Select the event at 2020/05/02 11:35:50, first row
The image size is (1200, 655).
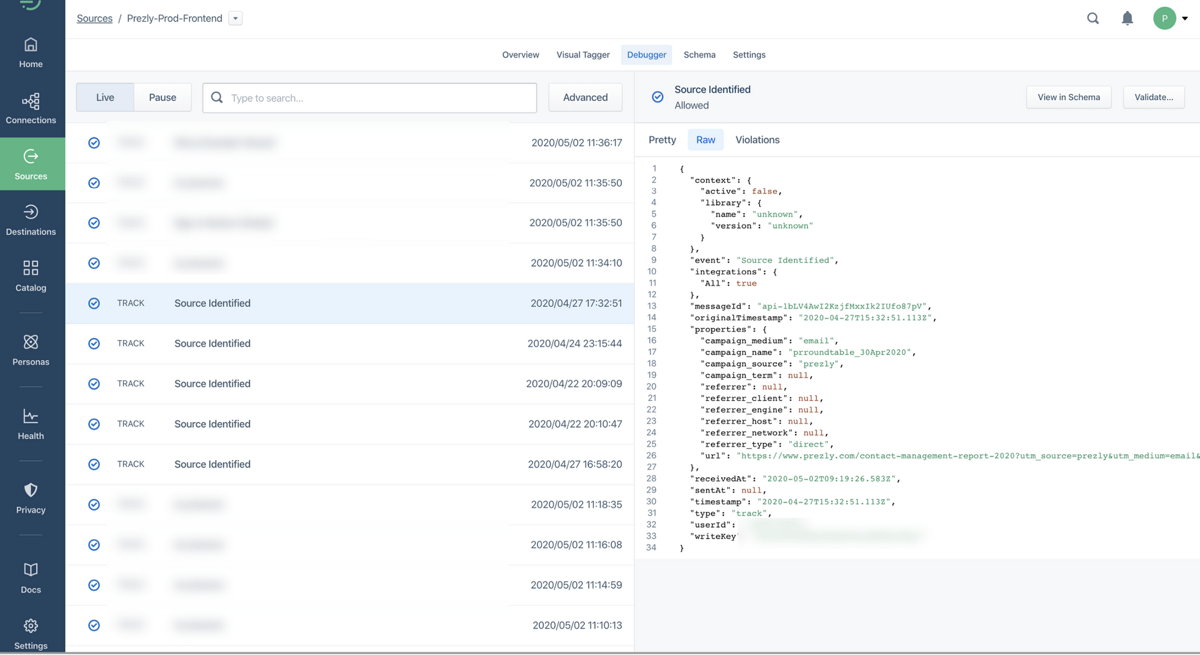pyautogui.click(x=350, y=183)
